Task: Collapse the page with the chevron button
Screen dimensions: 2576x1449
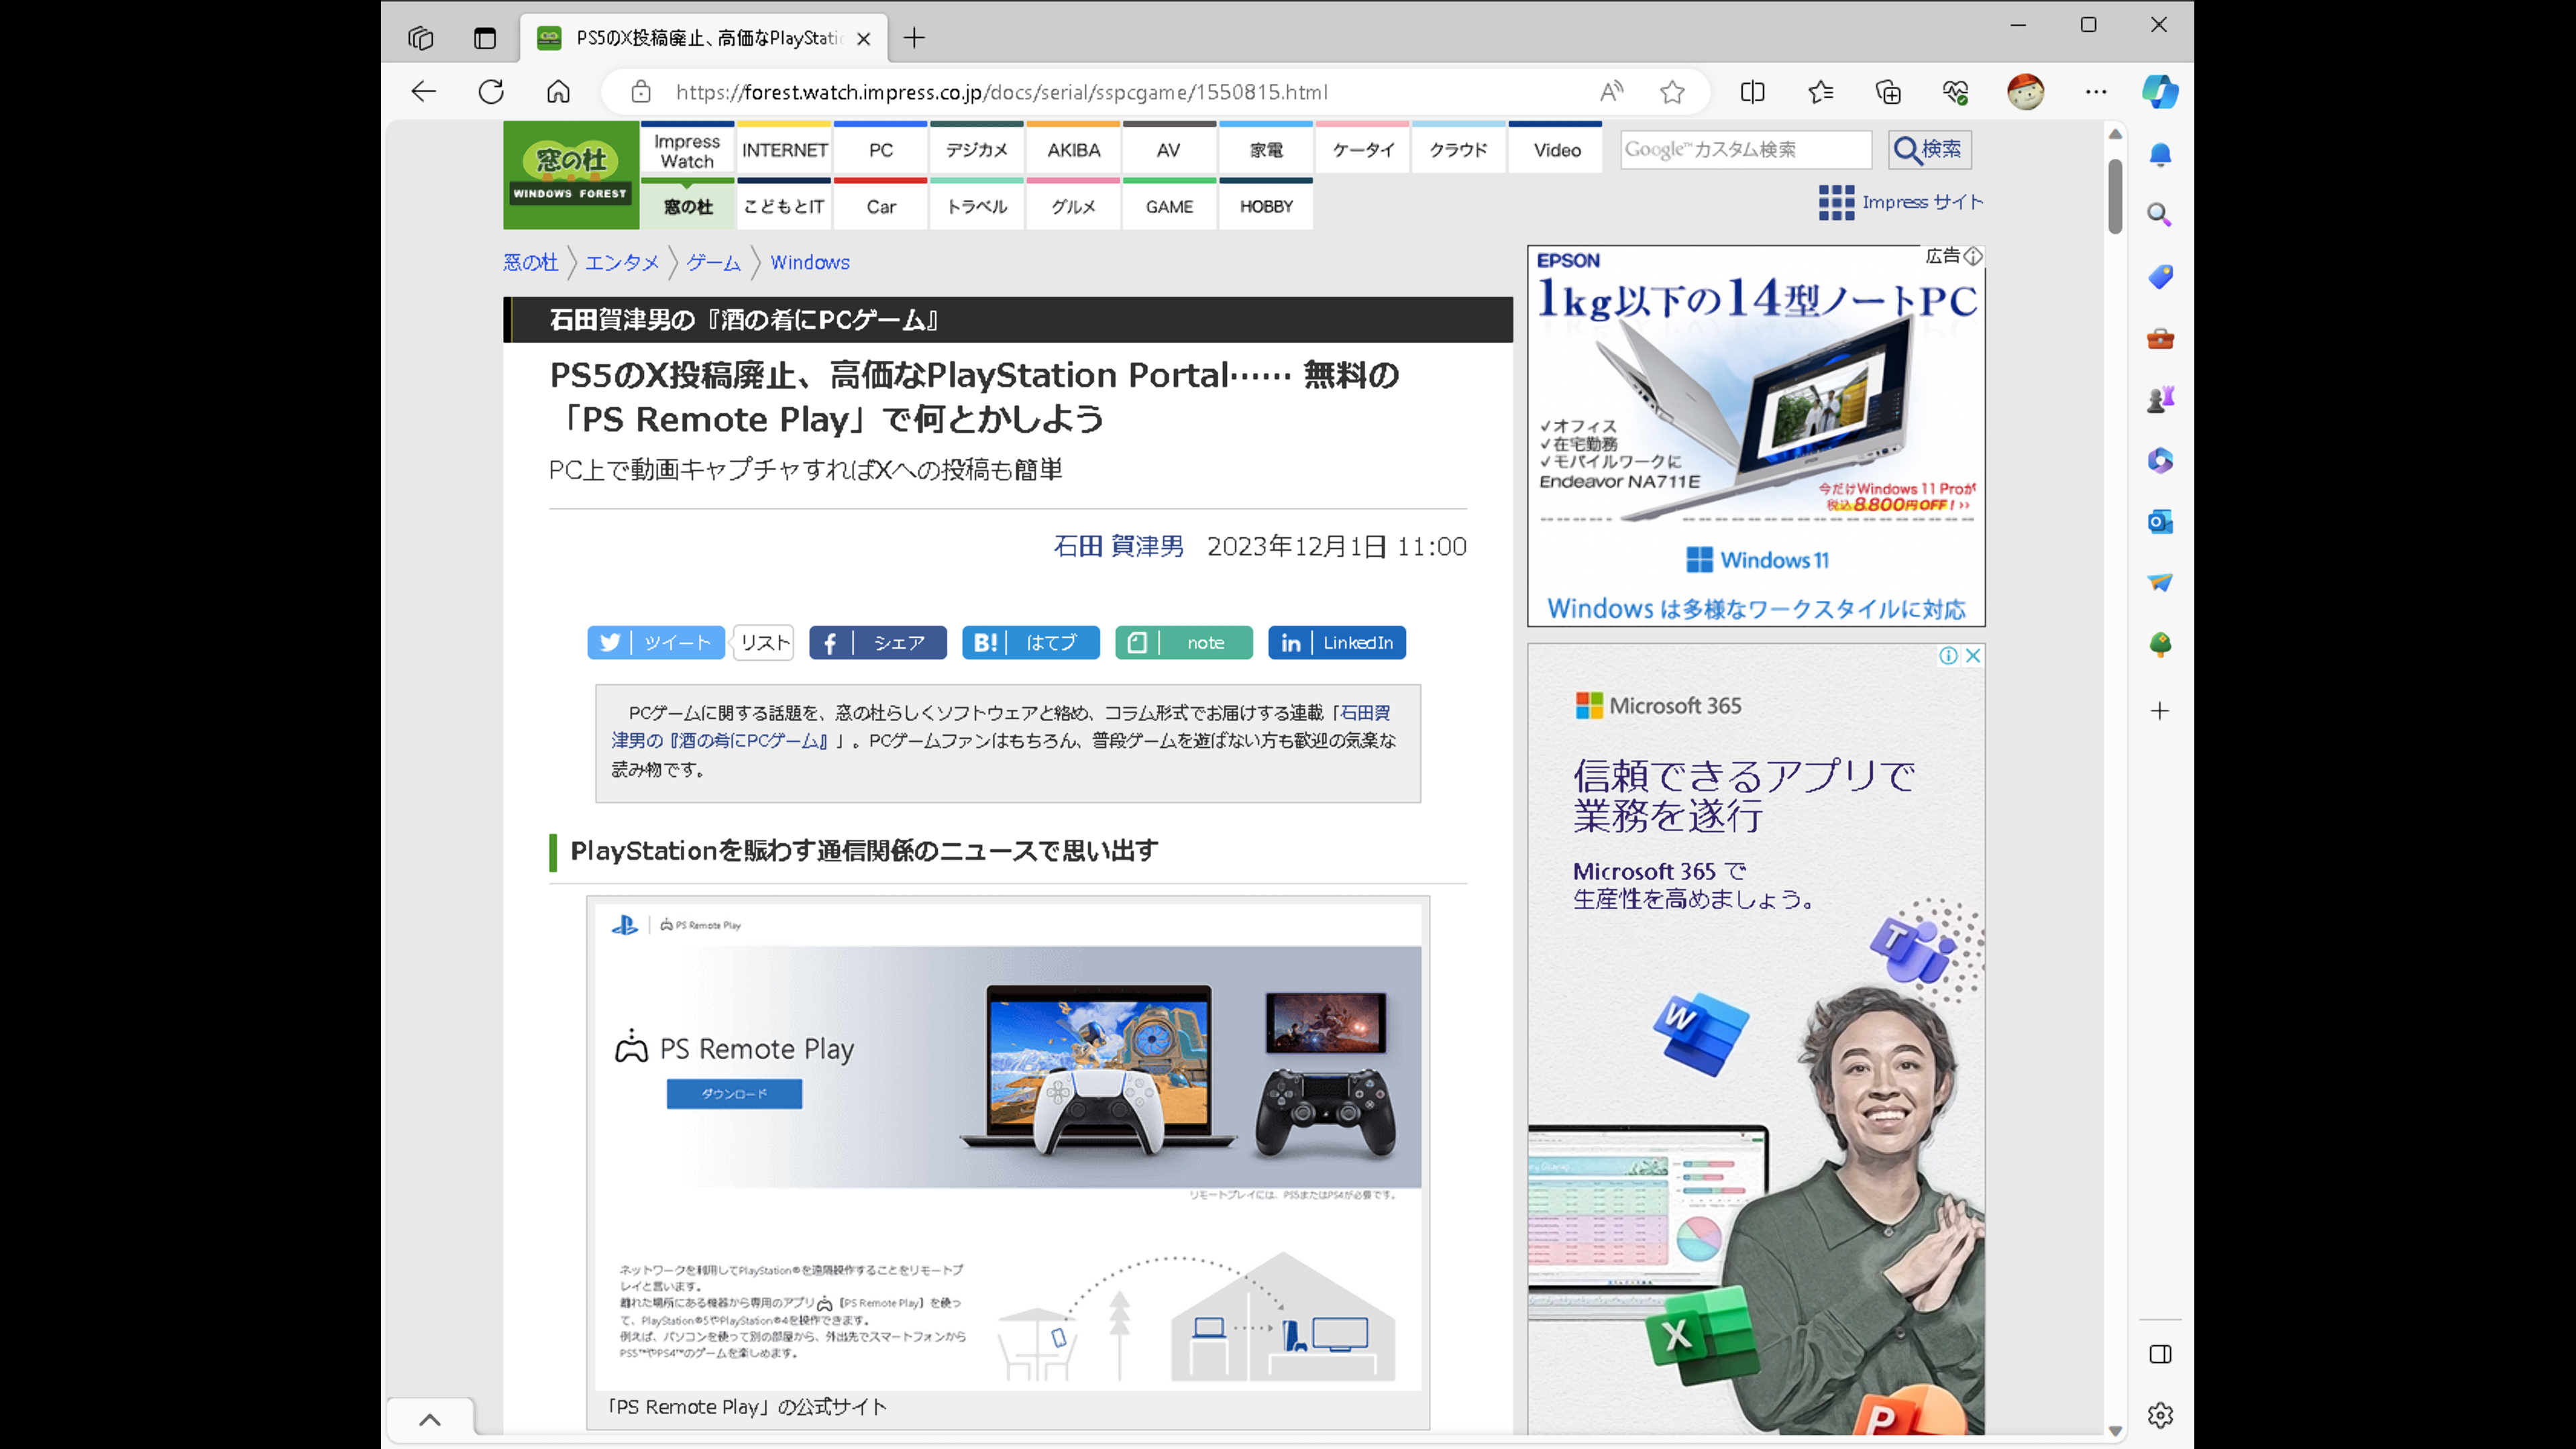Action: pyautogui.click(x=430, y=1419)
